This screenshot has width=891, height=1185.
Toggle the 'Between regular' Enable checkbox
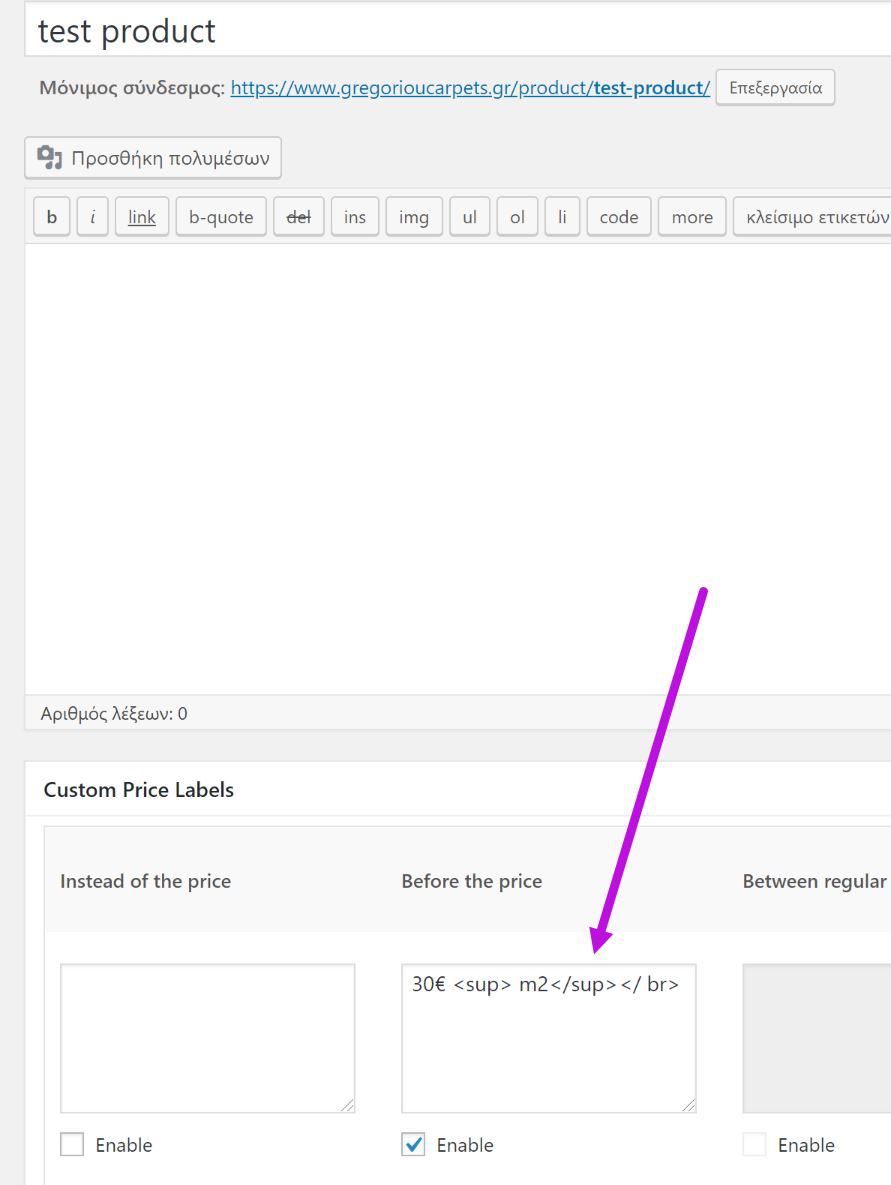coord(754,1144)
